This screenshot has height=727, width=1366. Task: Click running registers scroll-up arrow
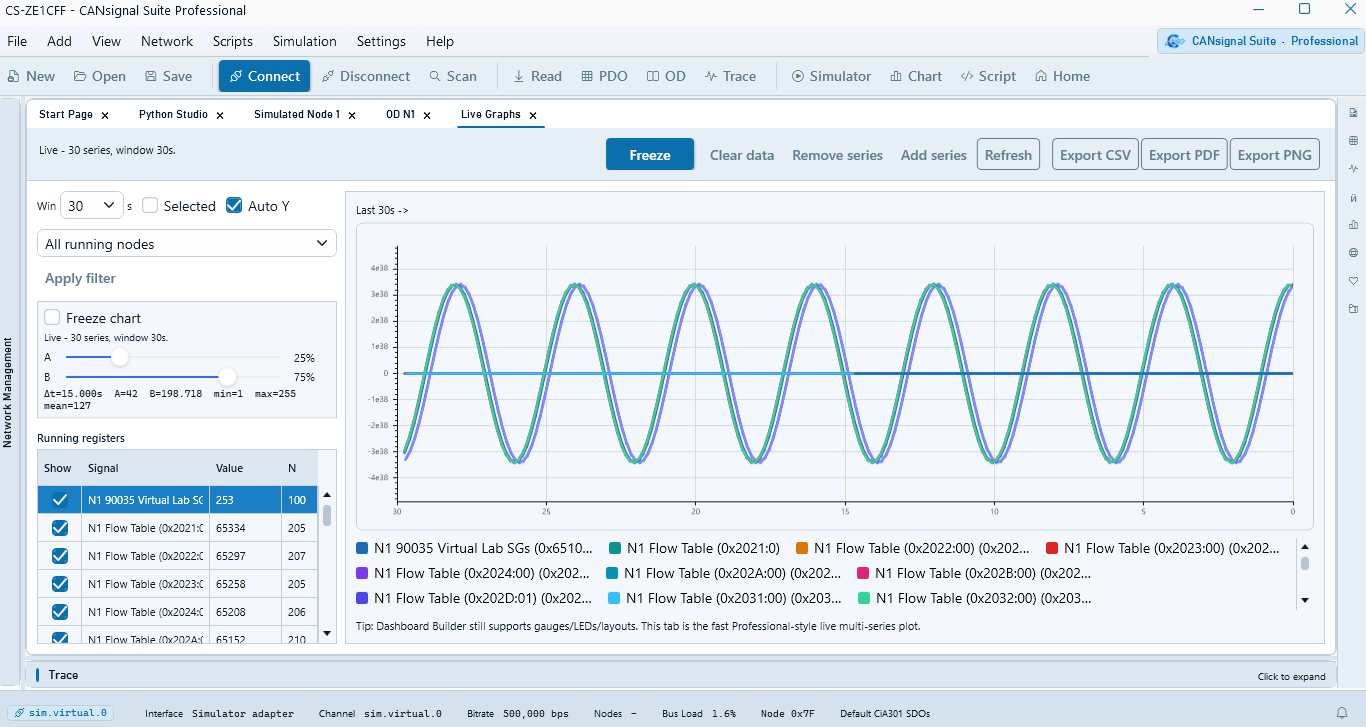point(326,494)
